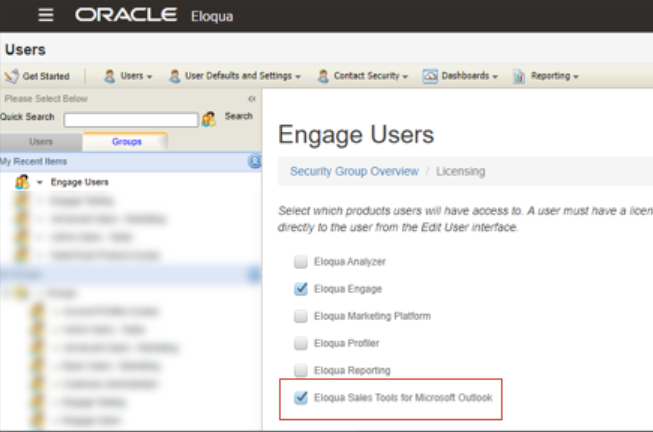
Task: Click the Get Started icon
Action: pos(12,76)
